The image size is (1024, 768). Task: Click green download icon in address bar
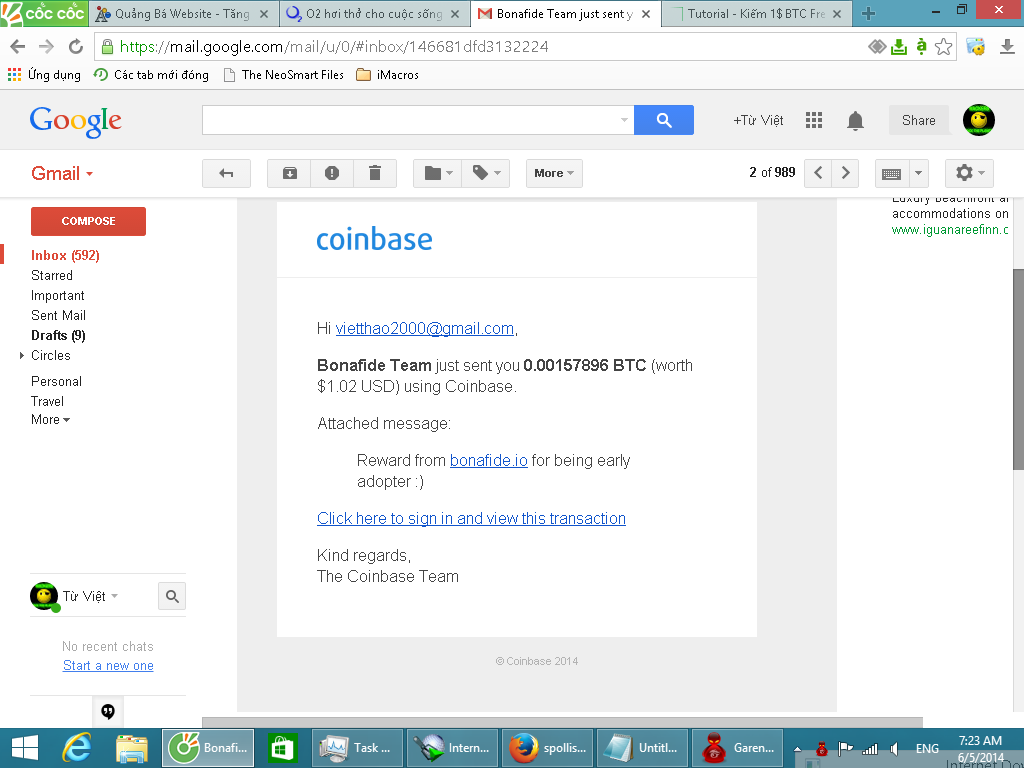899,46
